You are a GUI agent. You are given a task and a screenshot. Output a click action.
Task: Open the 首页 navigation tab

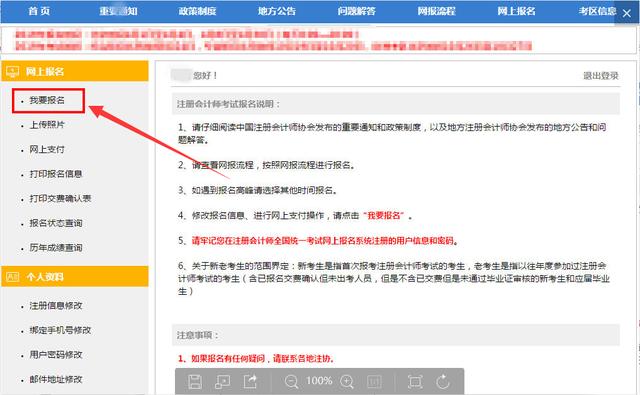39,11
